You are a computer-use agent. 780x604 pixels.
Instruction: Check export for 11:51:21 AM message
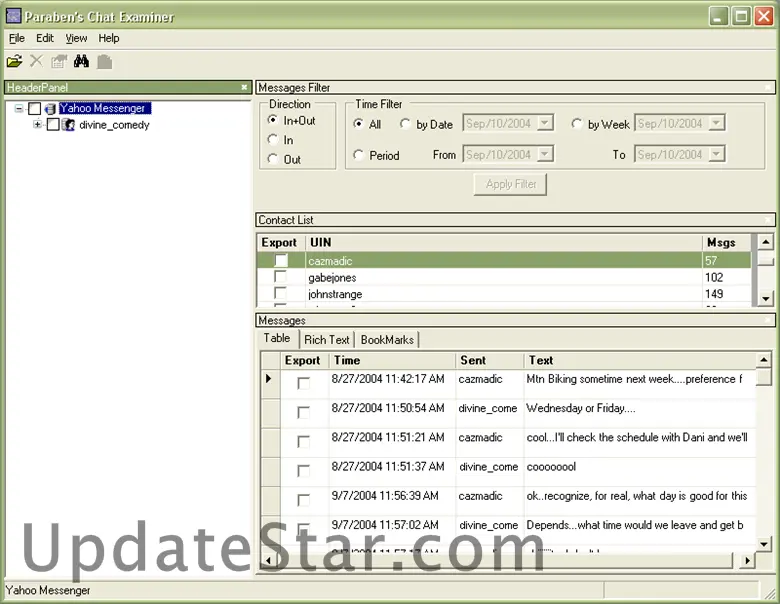pyautogui.click(x=303, y=441)
